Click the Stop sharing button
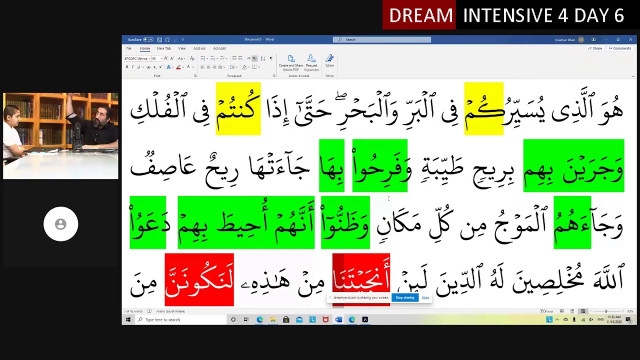The image size is (640, 360). (405, 298)
